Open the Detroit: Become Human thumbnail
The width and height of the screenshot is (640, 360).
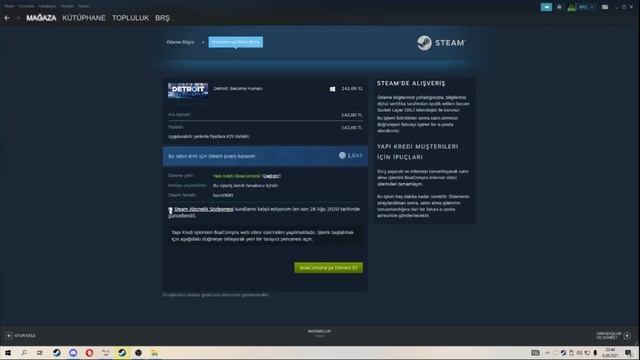click(x=188, y=90)
